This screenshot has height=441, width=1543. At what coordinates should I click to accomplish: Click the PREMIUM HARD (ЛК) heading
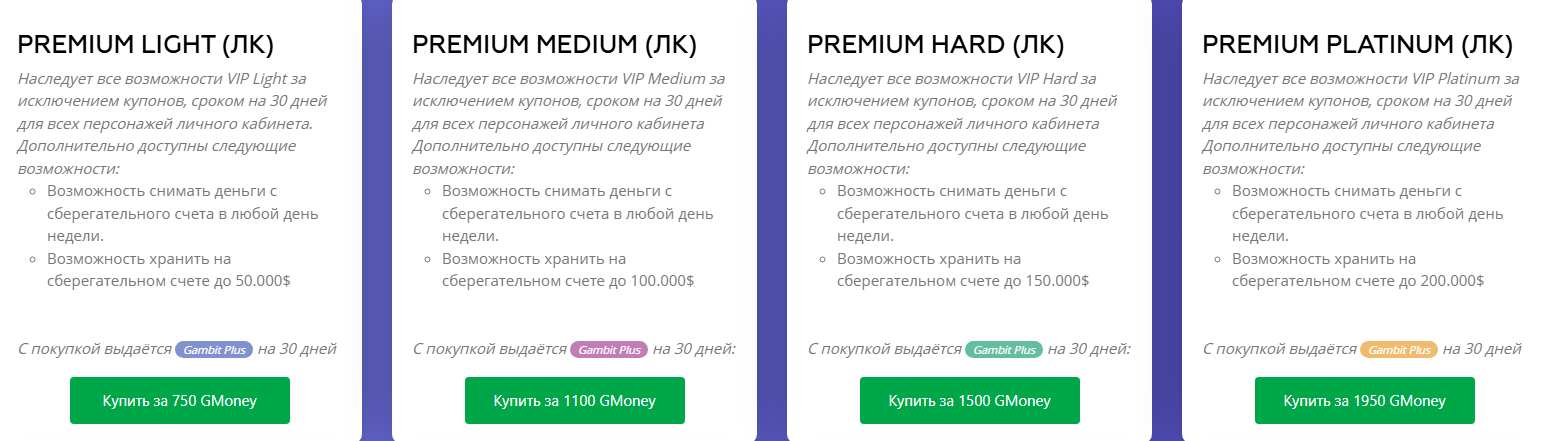[936, 45]
